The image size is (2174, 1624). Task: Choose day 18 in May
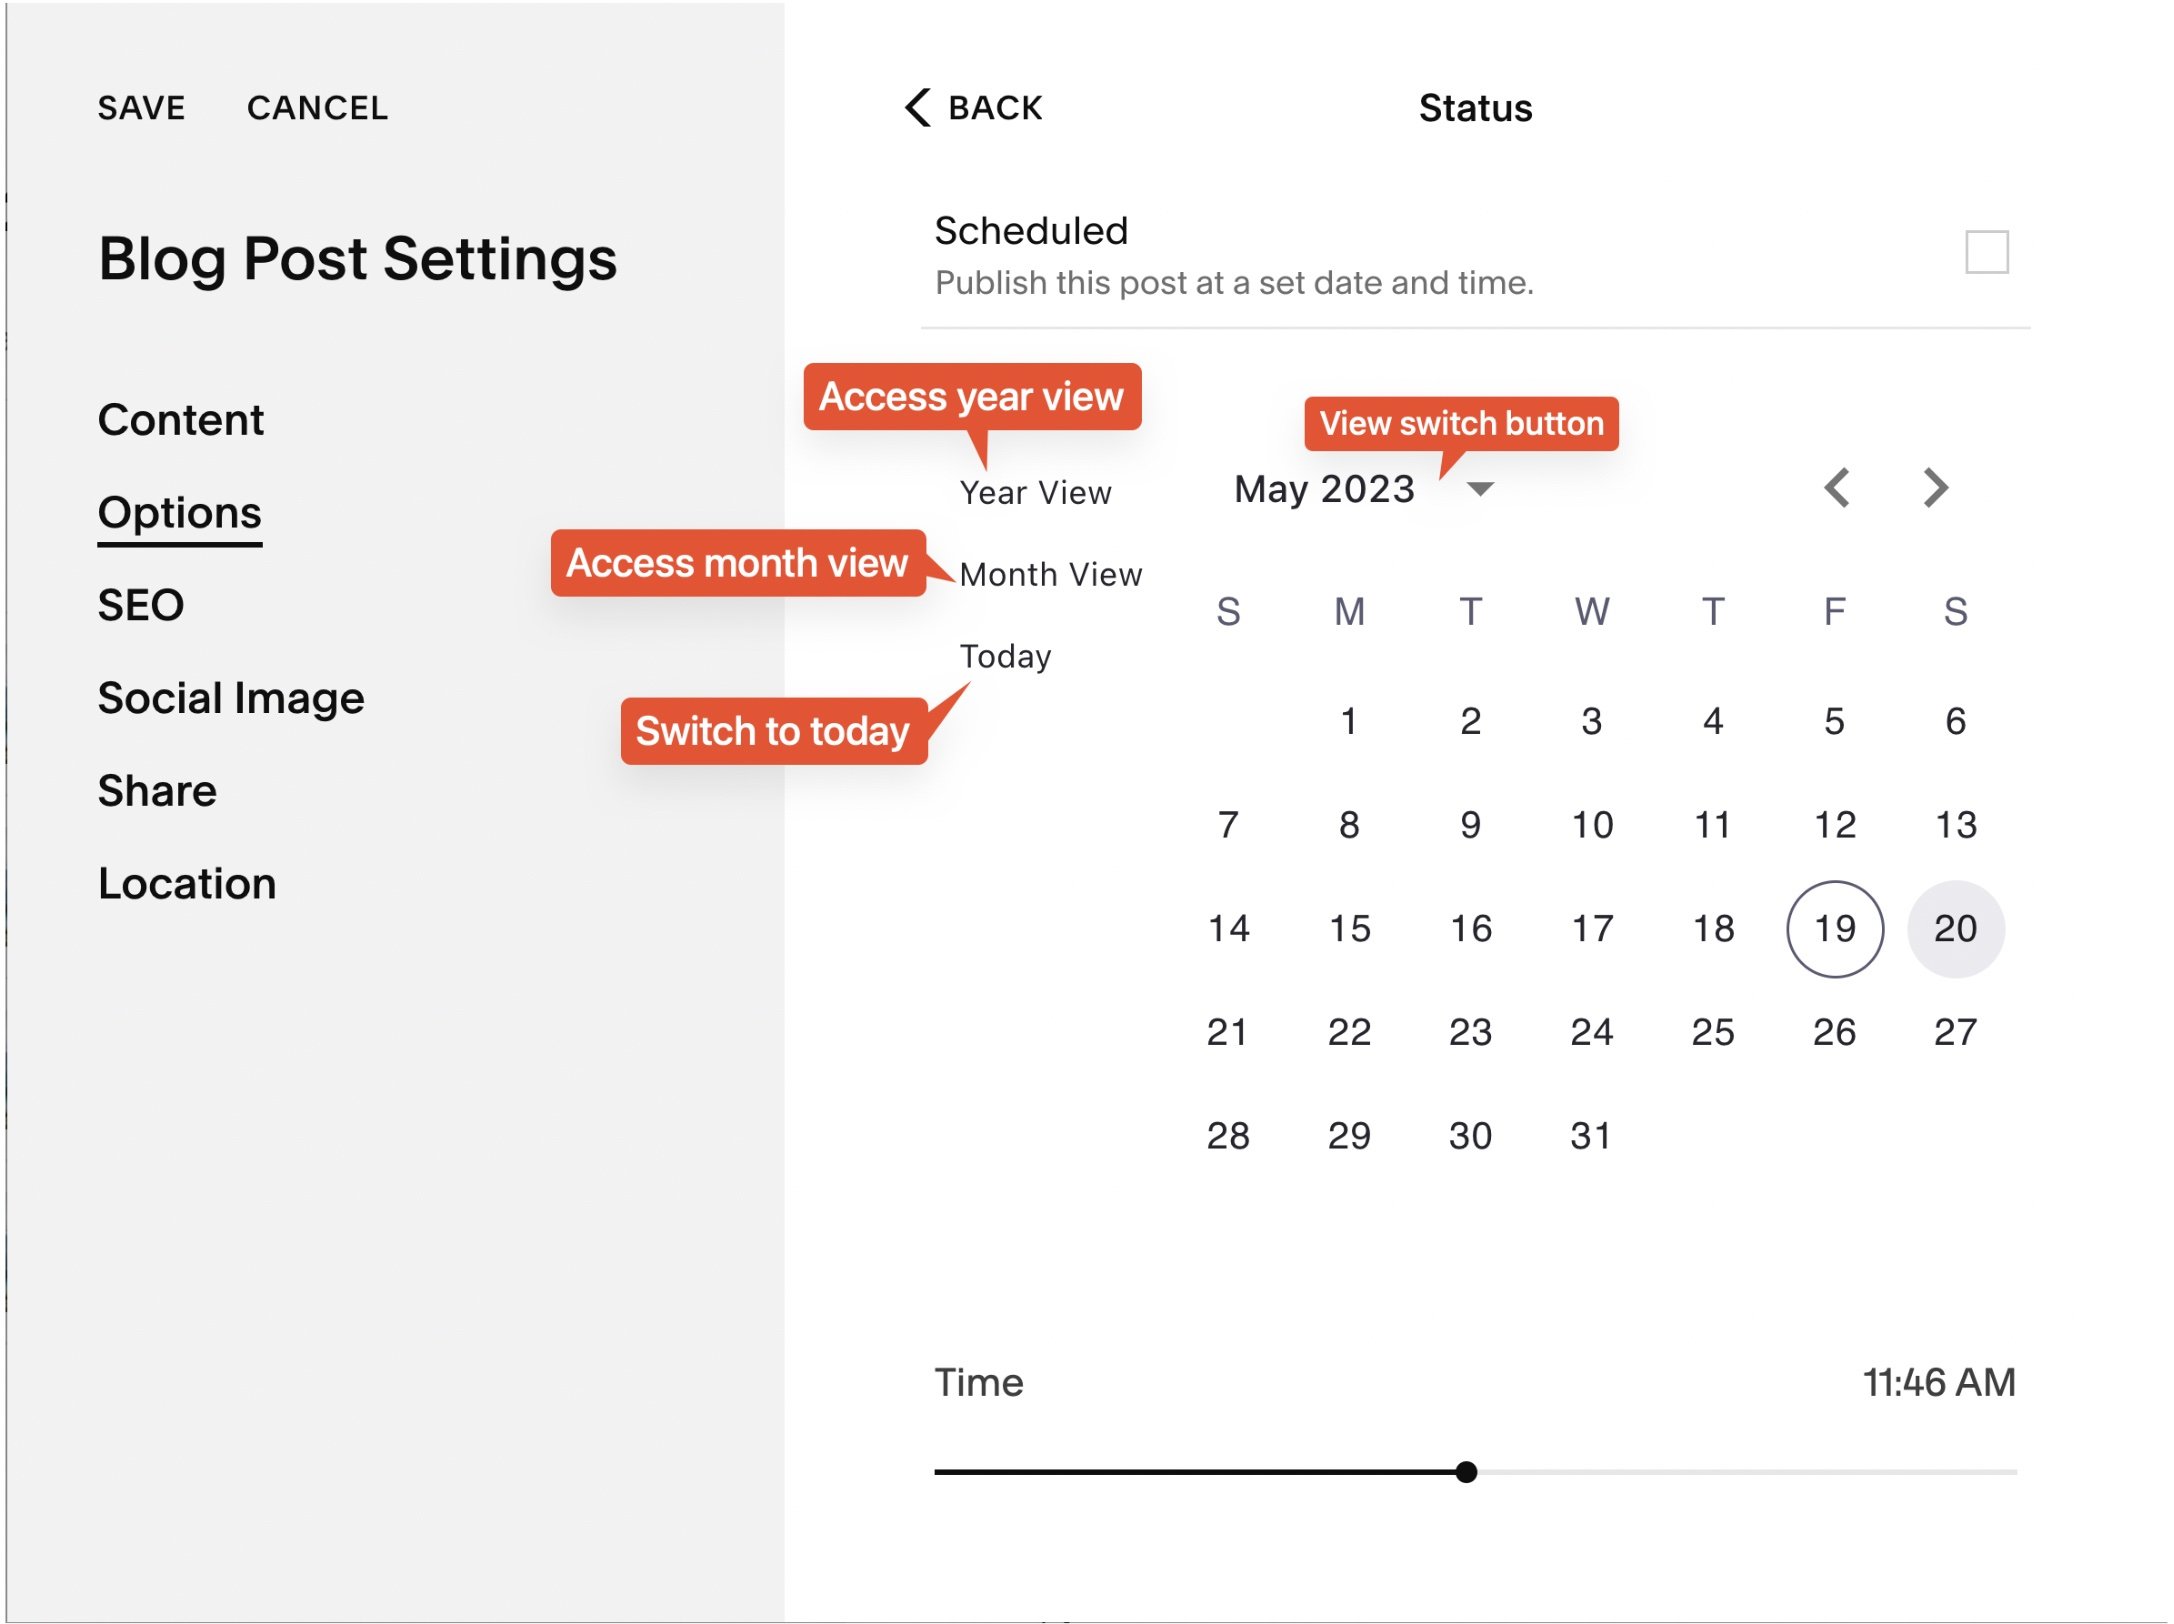(x=1713, y=929)
